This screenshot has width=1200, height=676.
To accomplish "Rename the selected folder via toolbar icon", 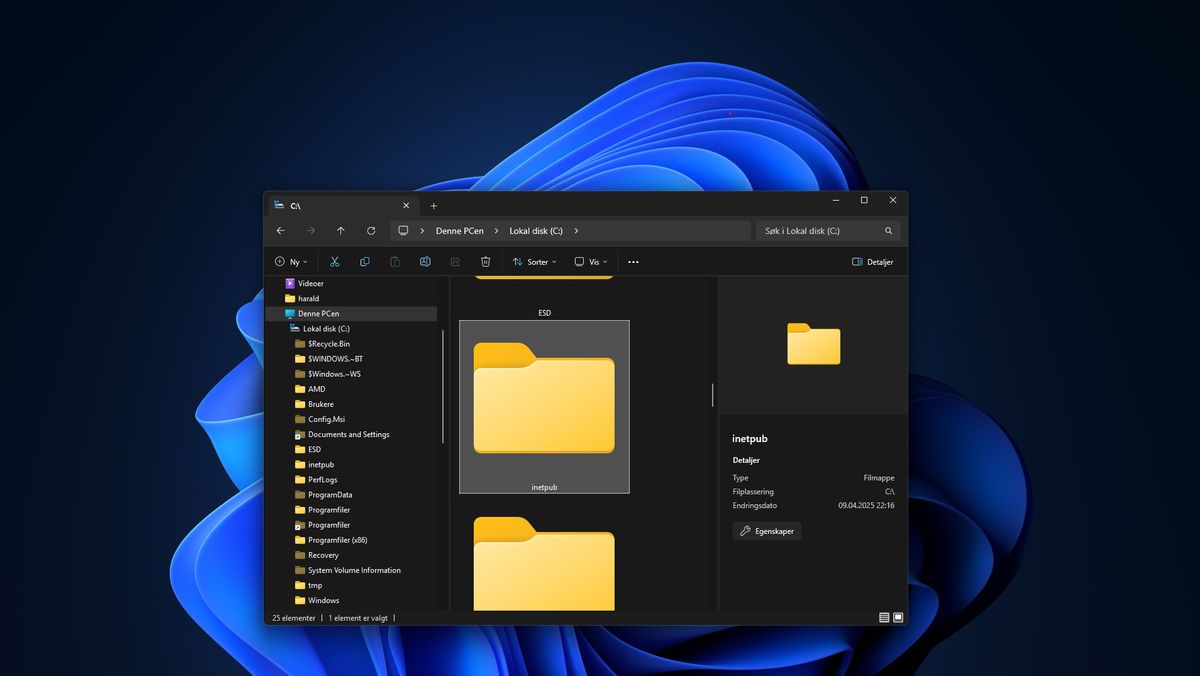I will (x=425, y=262).
